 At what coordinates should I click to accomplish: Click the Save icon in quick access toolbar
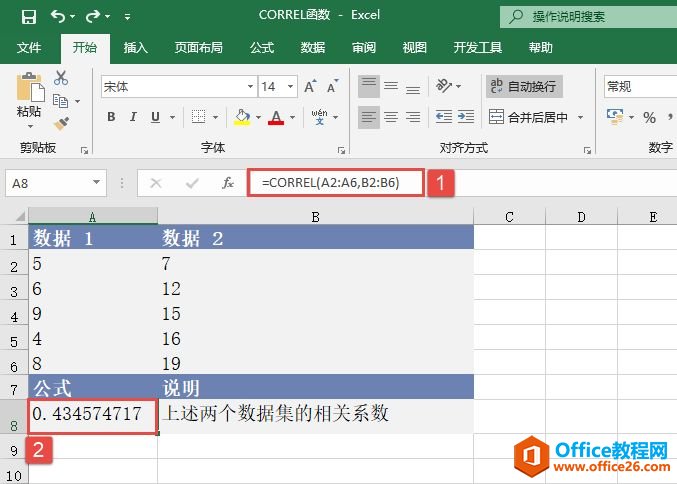click(29, 17)
